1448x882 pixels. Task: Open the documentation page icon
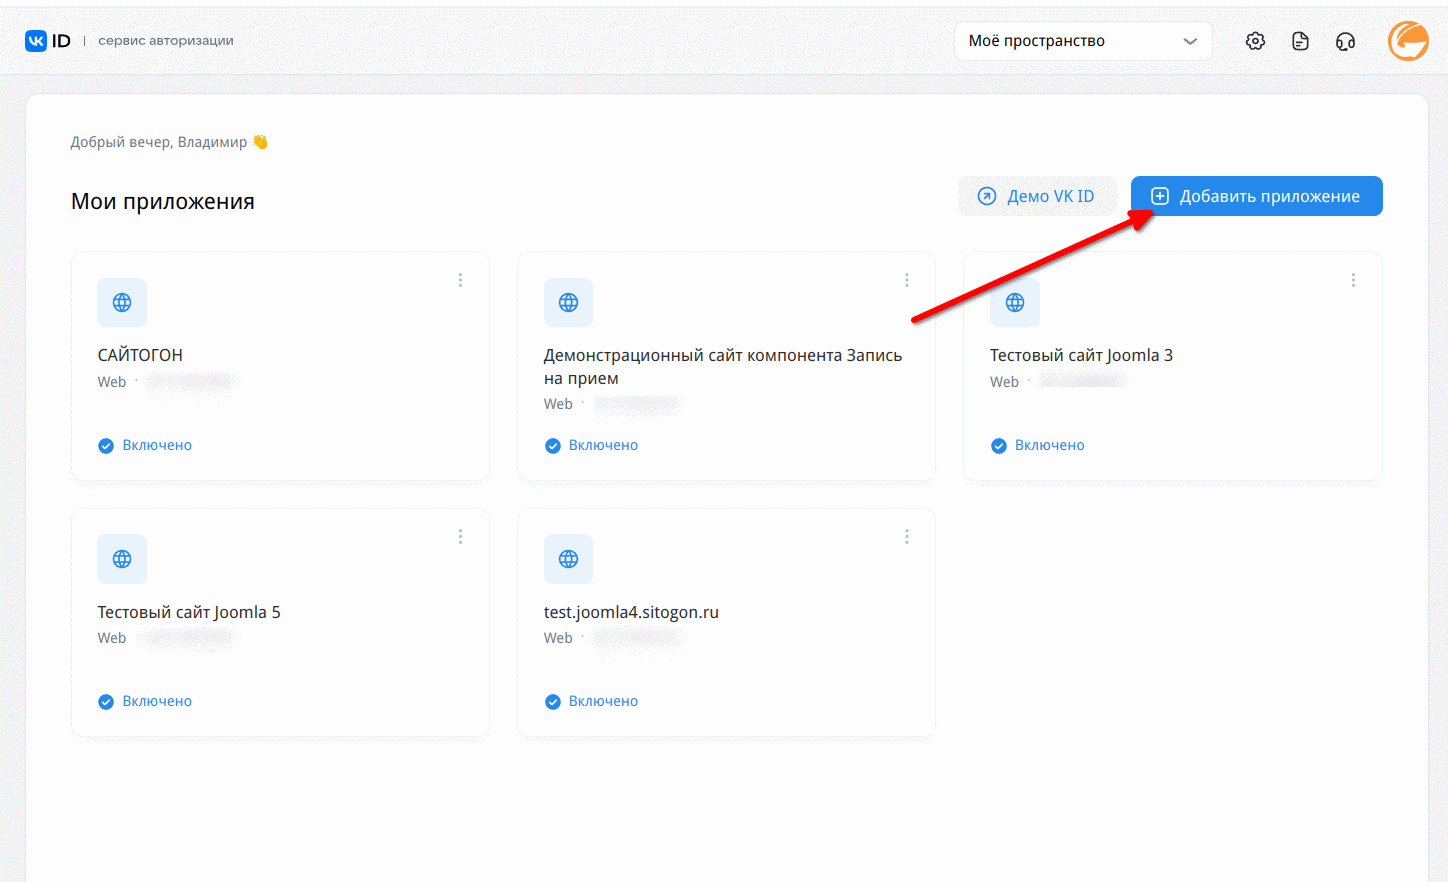(1300, 41)
